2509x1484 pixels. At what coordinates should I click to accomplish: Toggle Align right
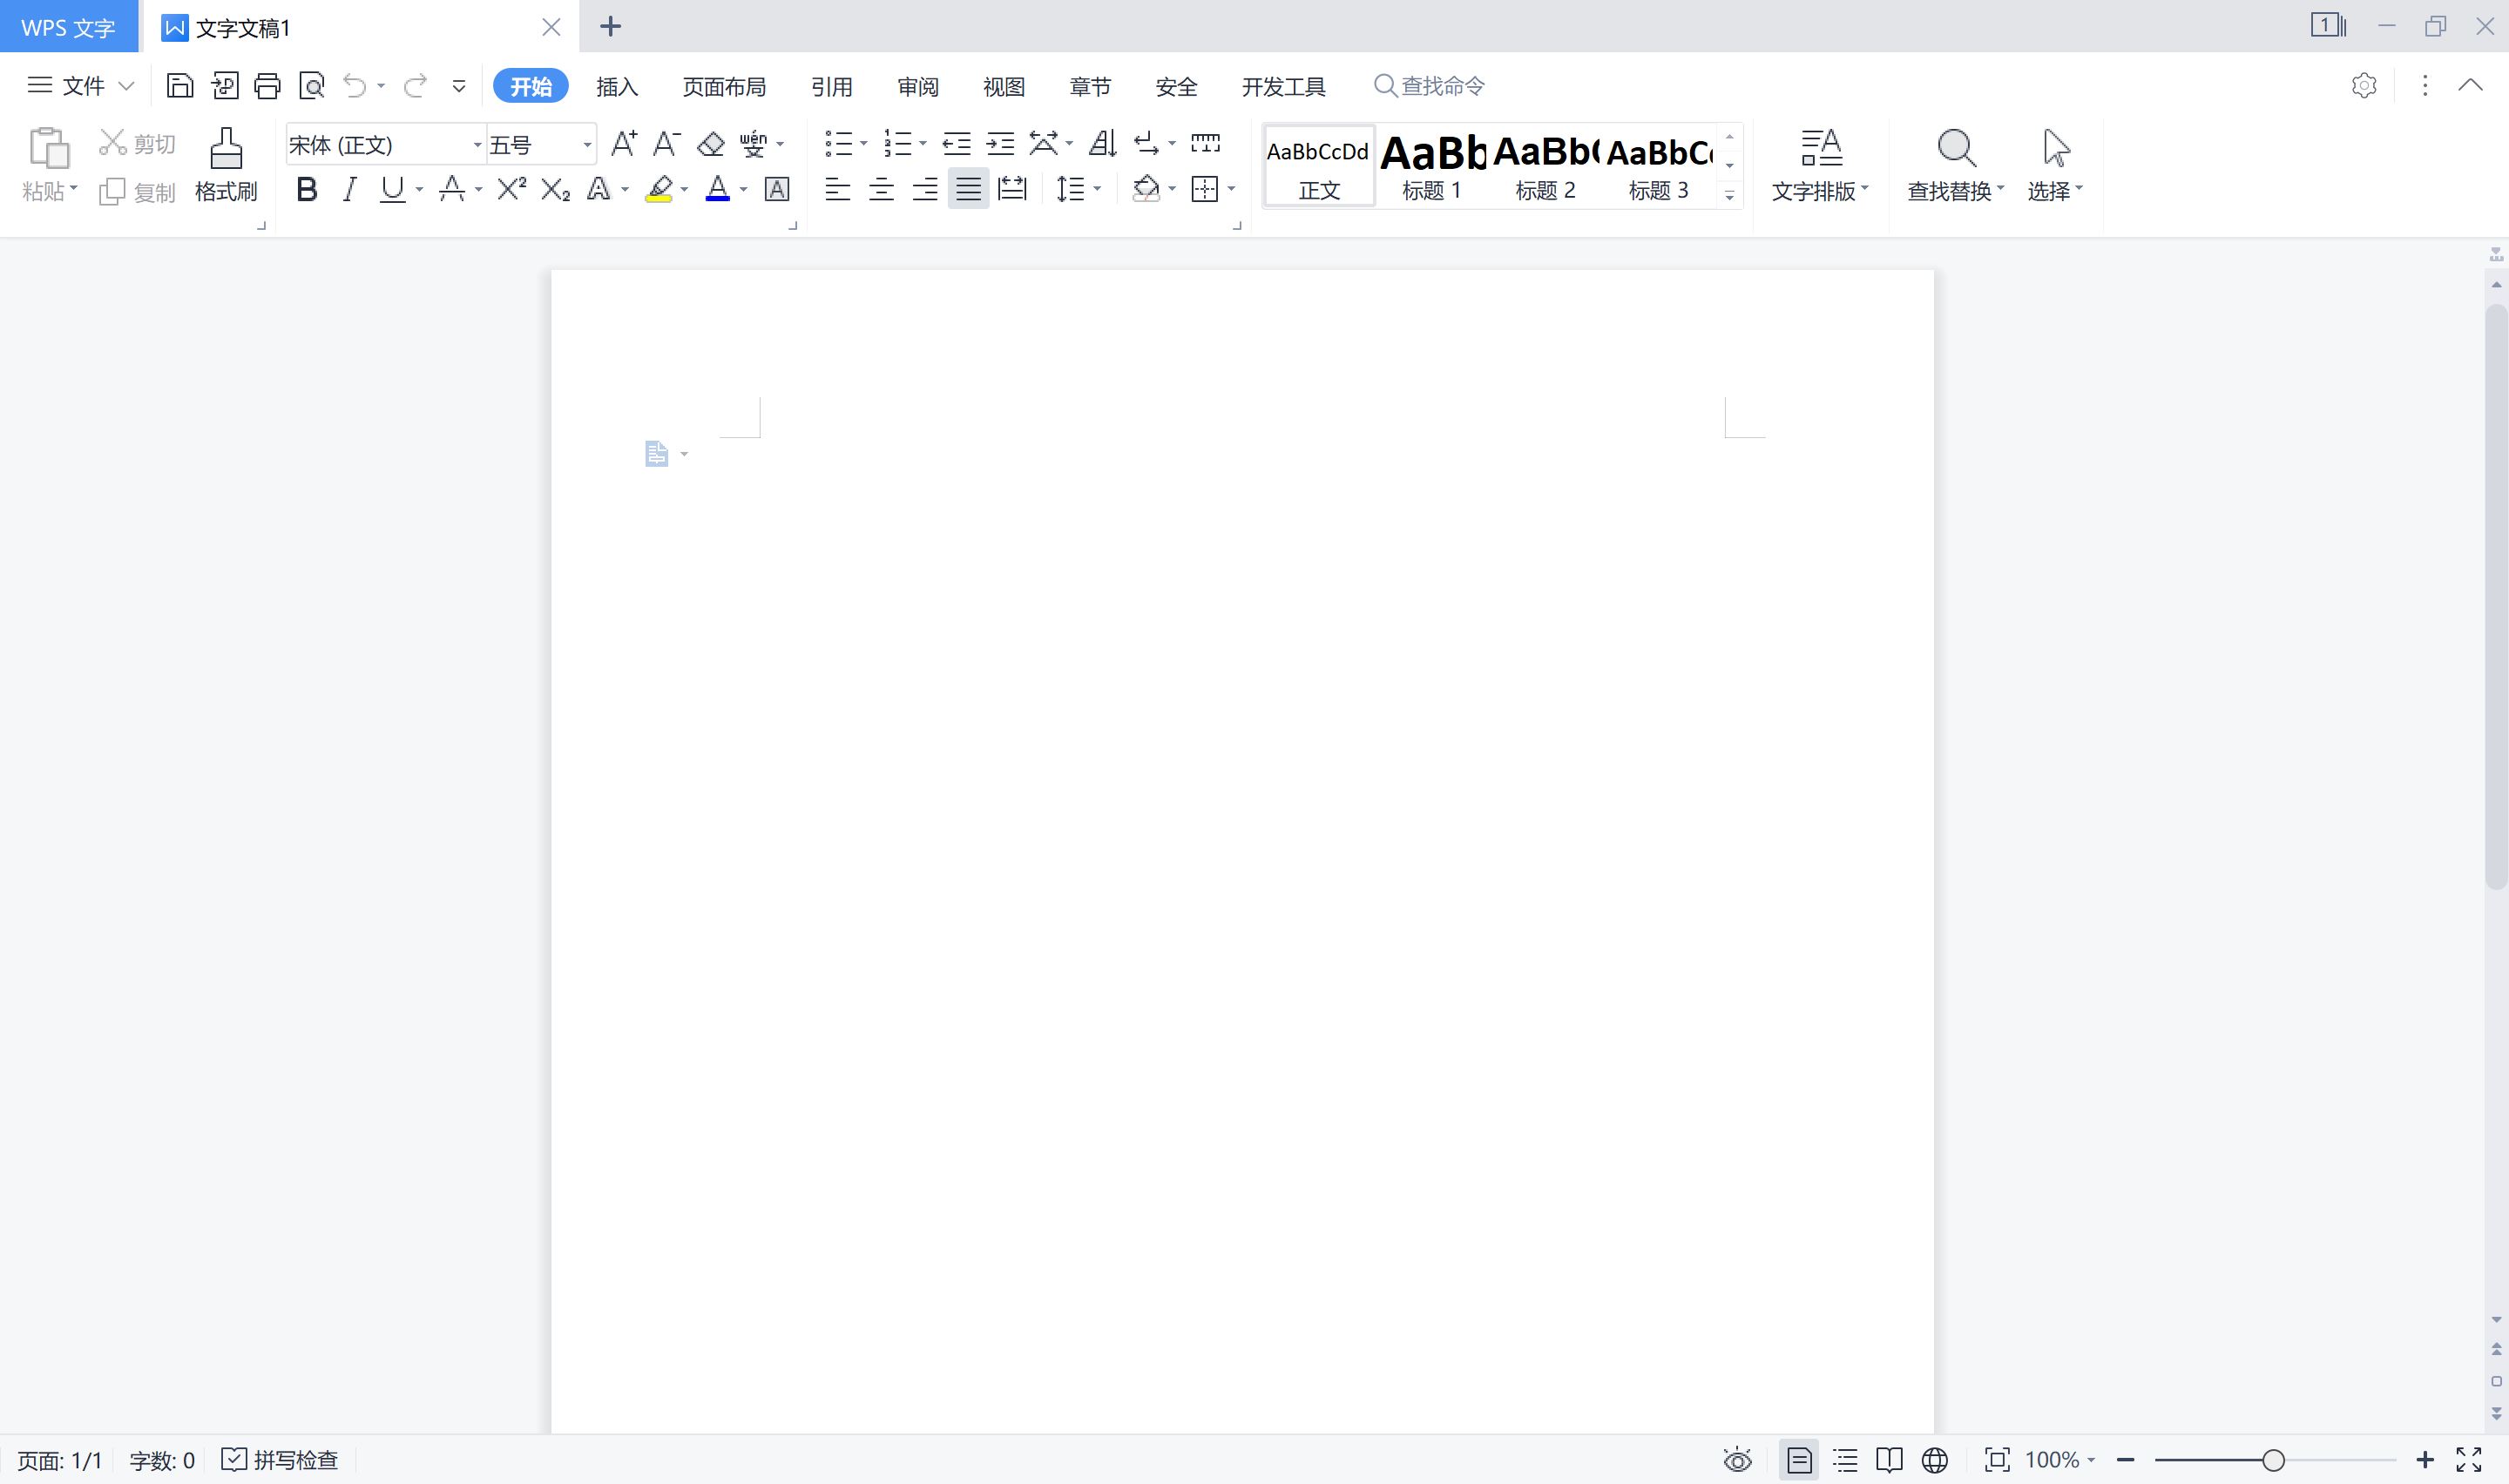[x=925, y=189]
